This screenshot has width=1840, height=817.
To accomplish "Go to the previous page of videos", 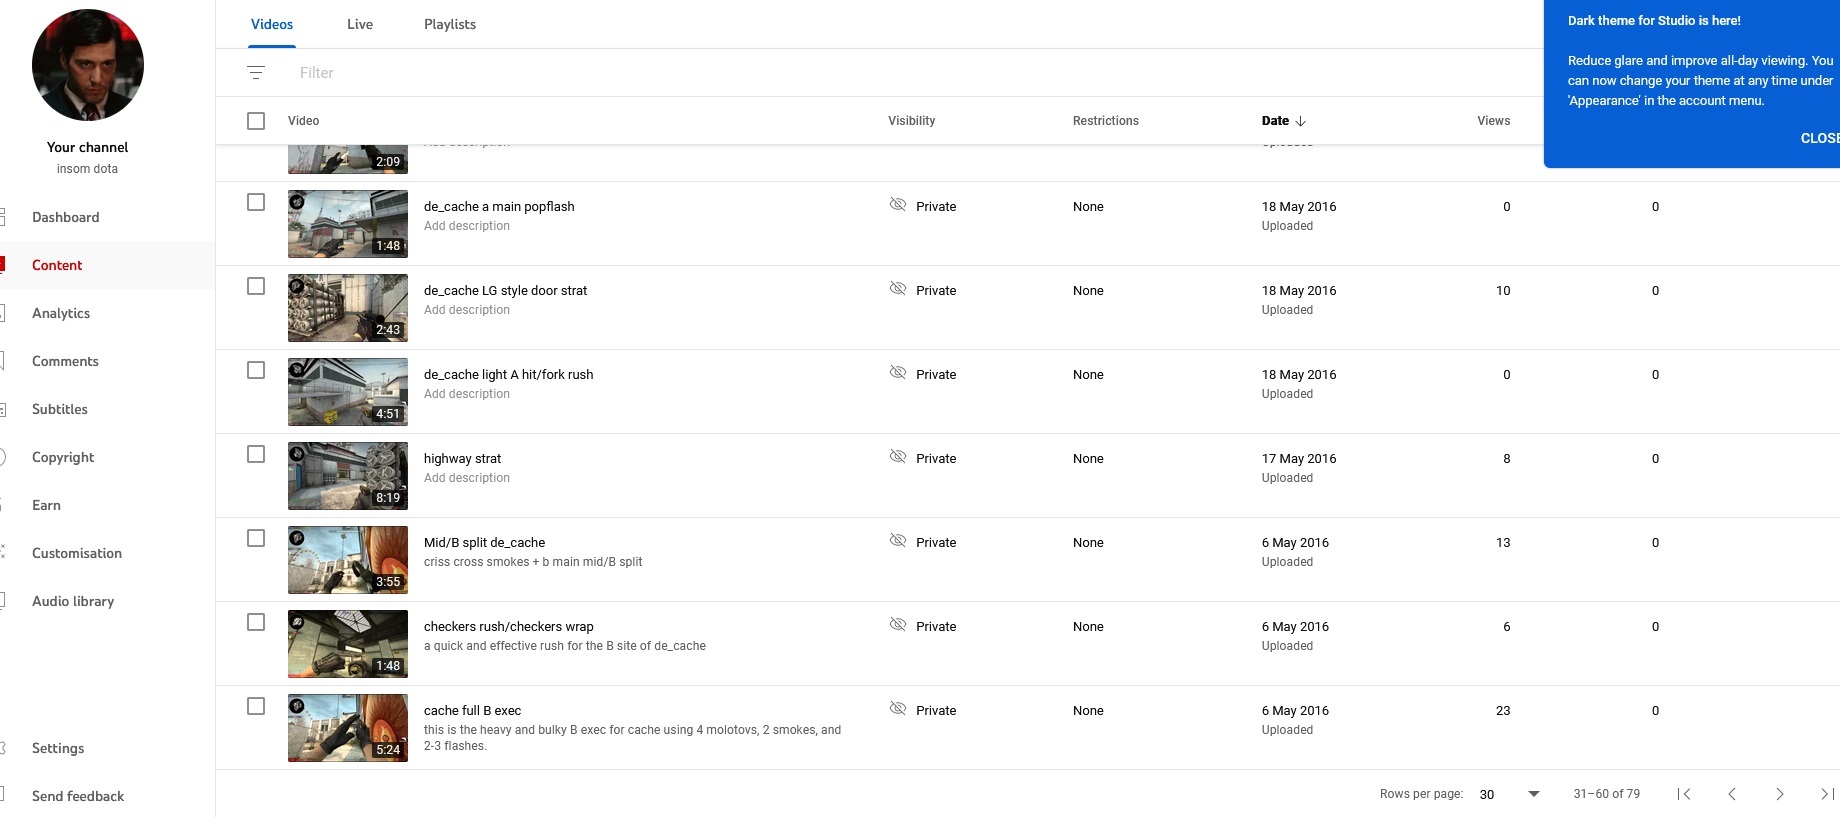I will [x=1732, y=794].
